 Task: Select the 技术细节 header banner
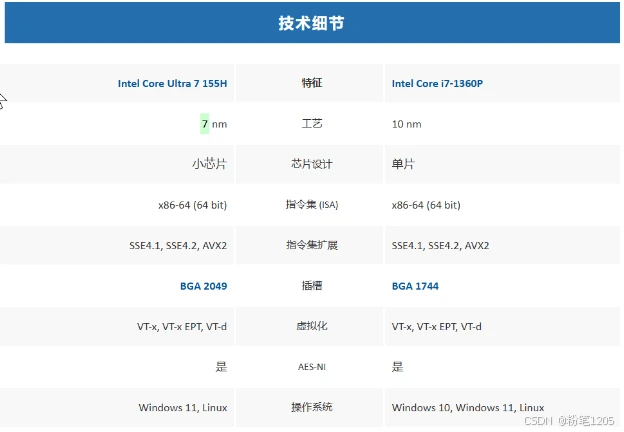tap(312, 23)
